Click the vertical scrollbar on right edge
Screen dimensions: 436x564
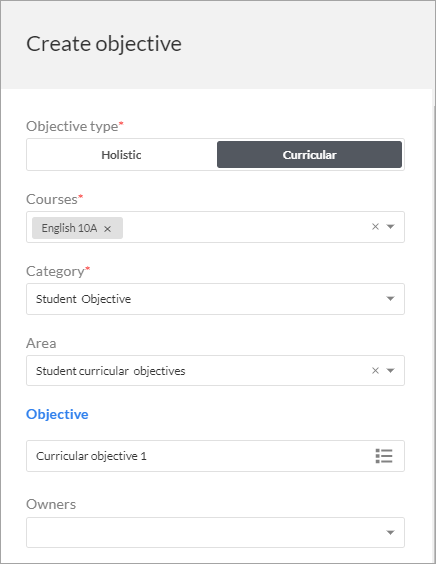(434, 324)
